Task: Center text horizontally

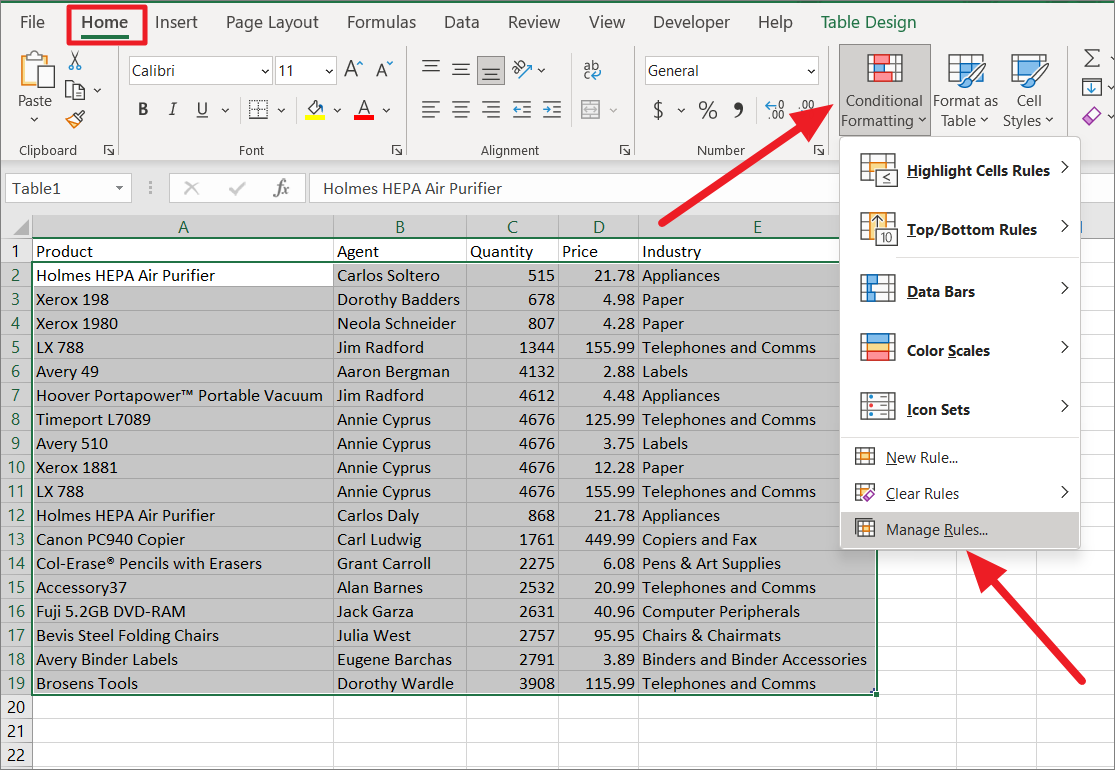Action: 461,109
